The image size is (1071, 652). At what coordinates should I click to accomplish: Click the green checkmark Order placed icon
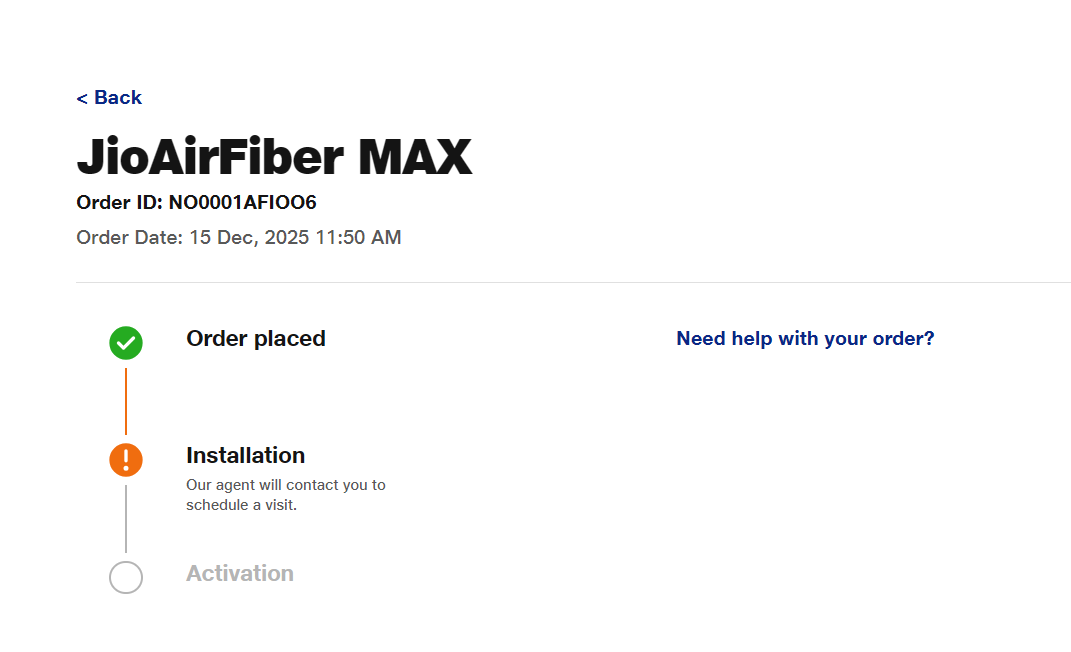tap(126, 343)
